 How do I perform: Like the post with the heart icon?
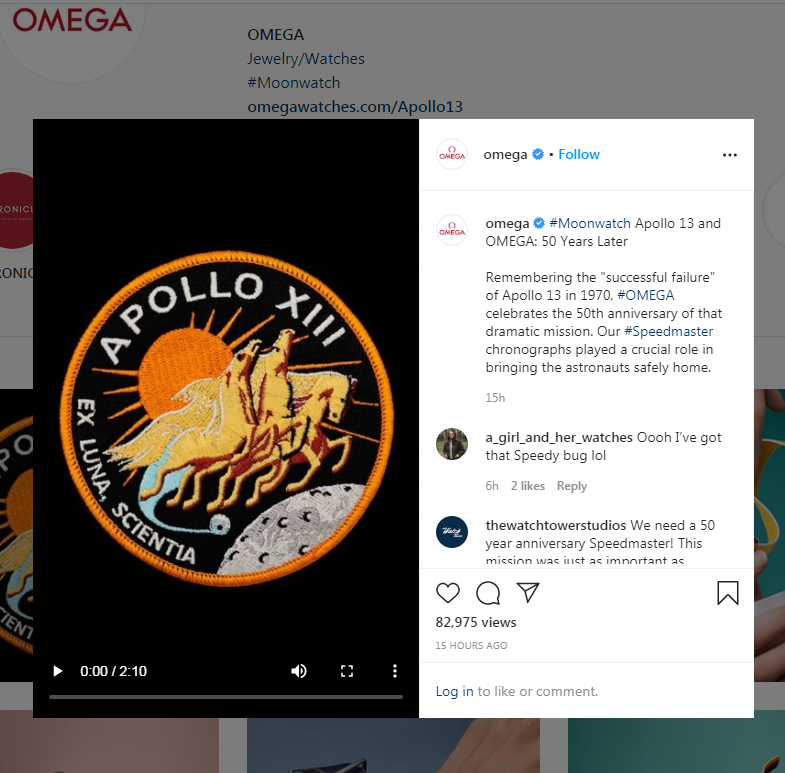(x=448, y=593)
